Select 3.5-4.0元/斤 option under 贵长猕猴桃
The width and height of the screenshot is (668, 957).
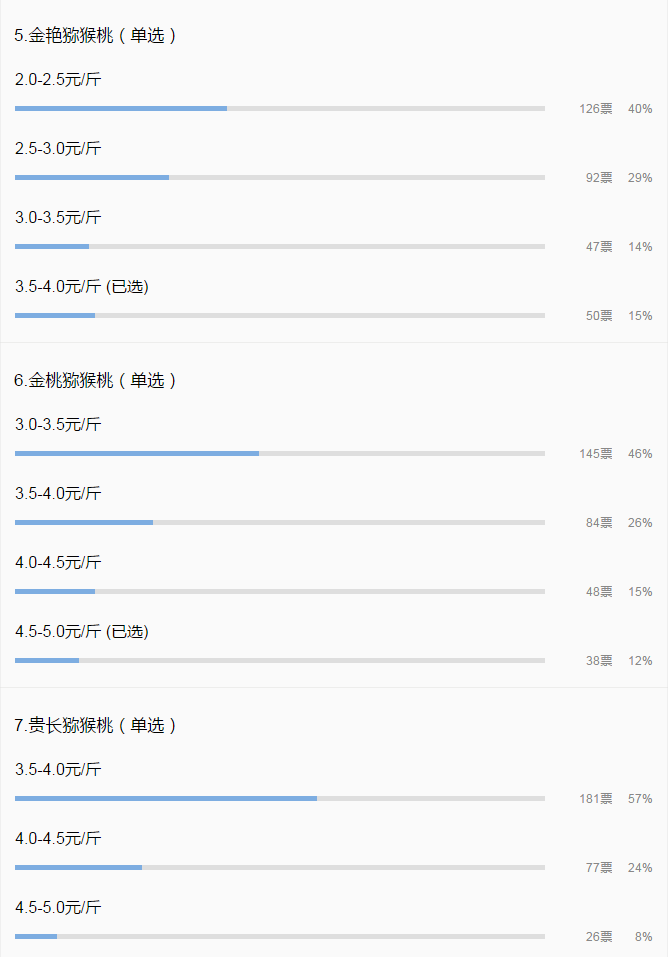click(x=58, y=769)
